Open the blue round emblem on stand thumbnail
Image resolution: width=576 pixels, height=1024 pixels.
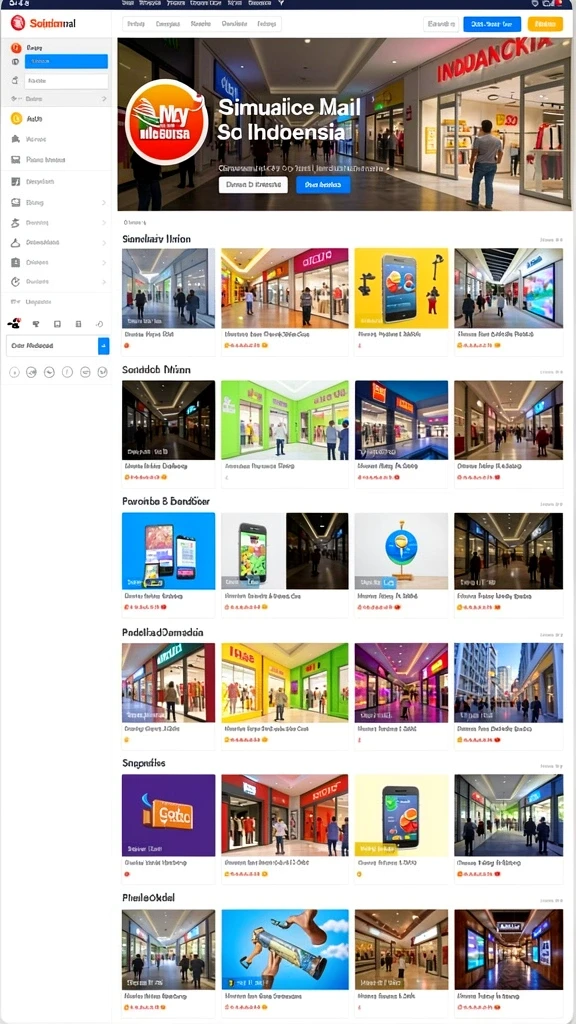(x=402, y=551)
